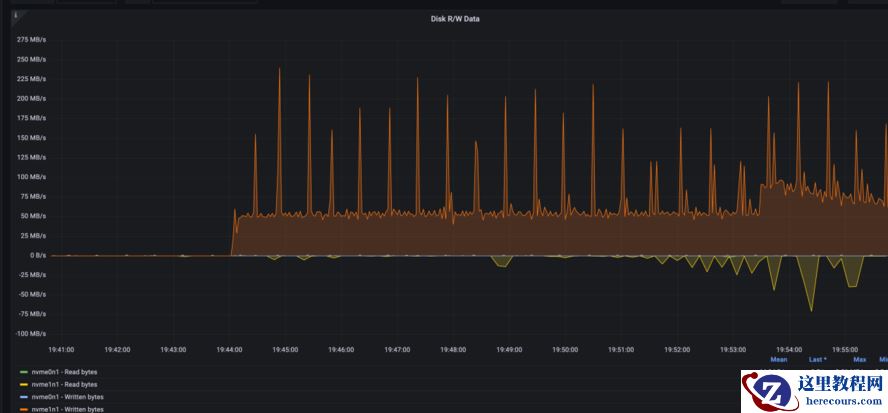
Task: Click the 275 MB/s y-axis label
Action: [x=31, y=40]
